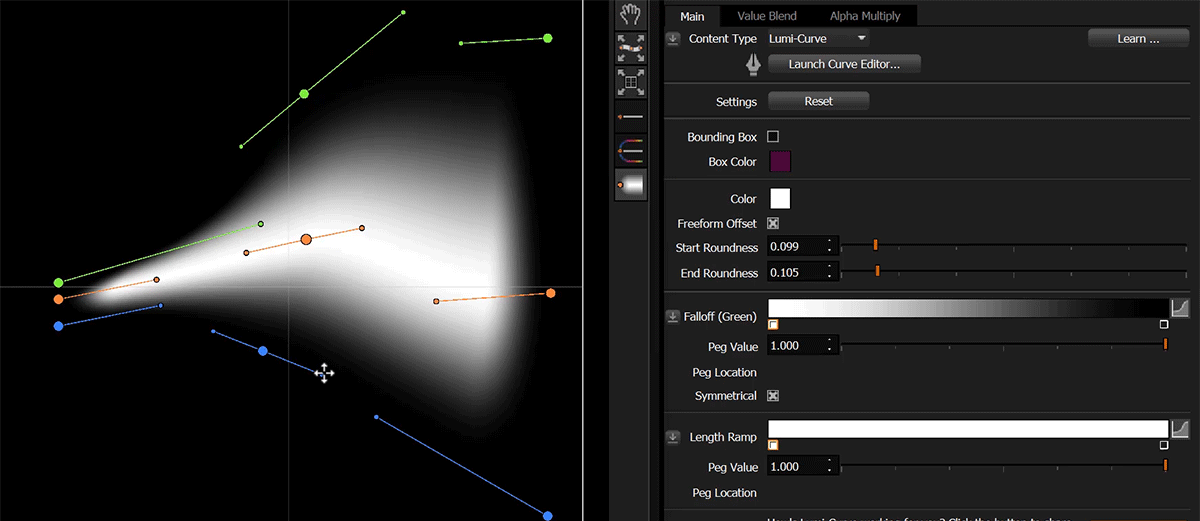1200x521 pixels.
Task: Enable the Bounding Box checkbox
Action: coord(773,137)
